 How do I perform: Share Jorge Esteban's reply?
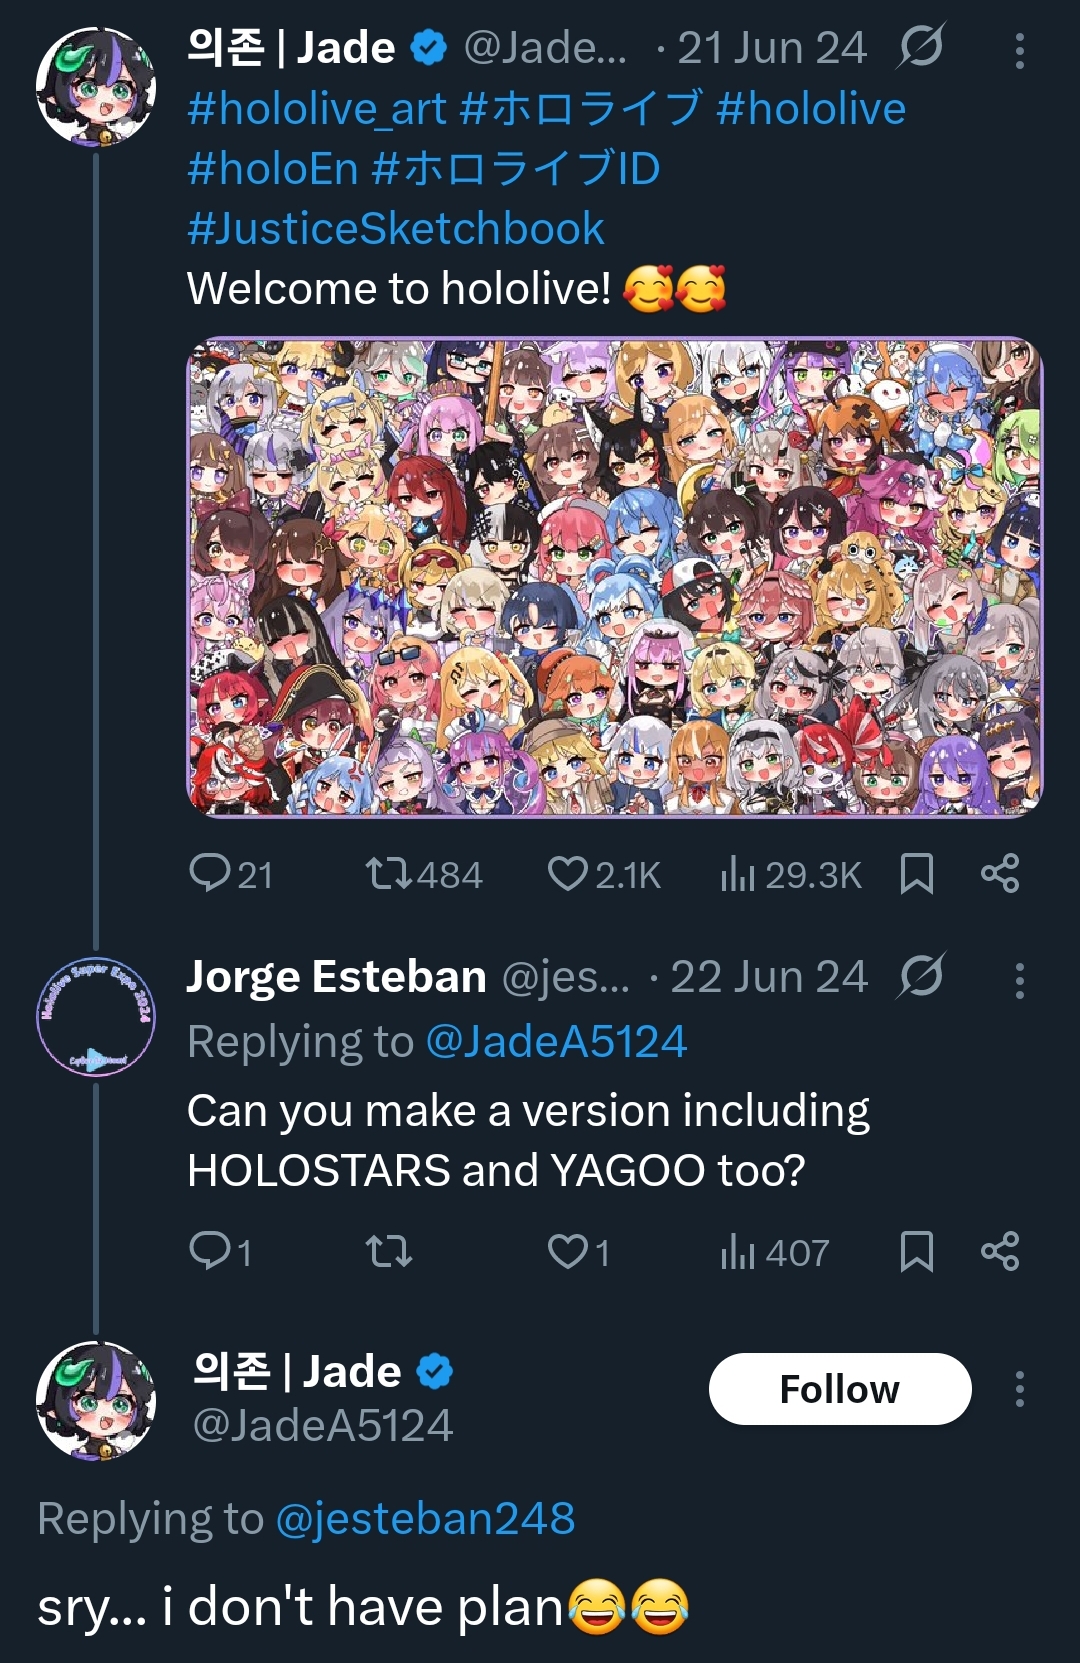pyautogui.click(x=1000, y=1250)
